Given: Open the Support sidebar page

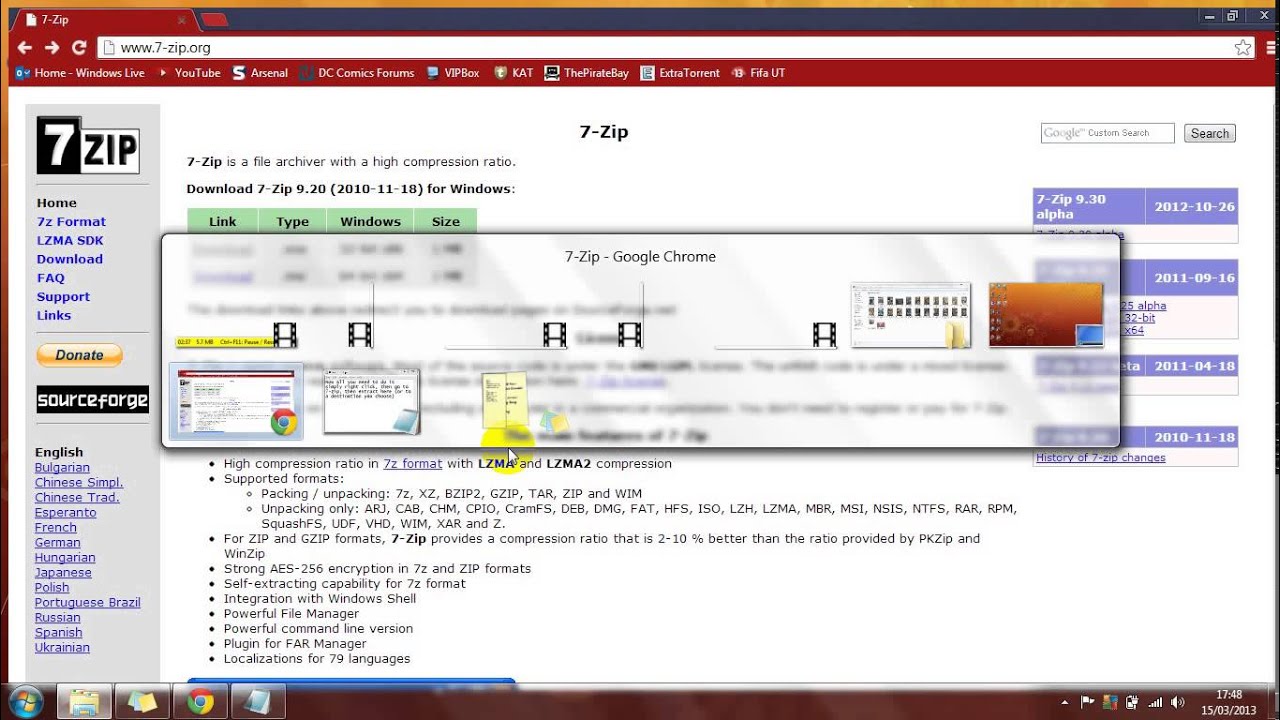Looking at the screenshot, I should [x=63, y=297].
